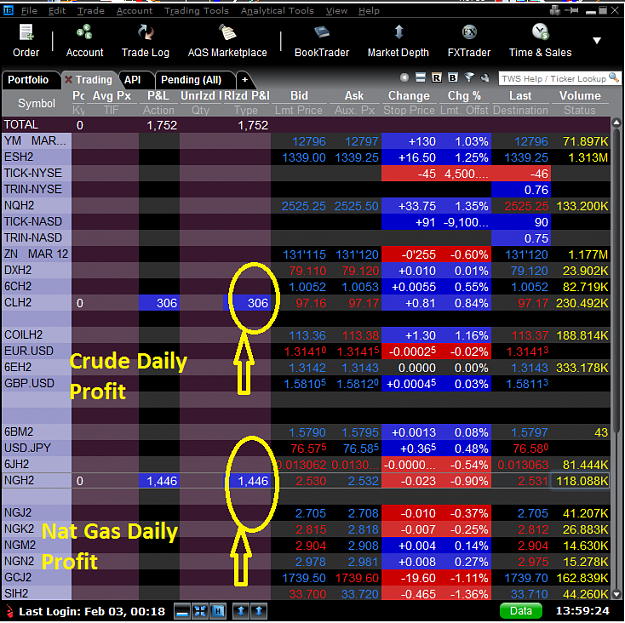
Task: Click the blue dash button in status bar
Action: click(x=183, y=611)
